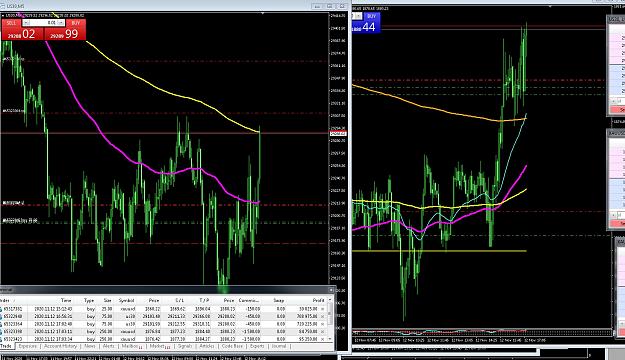Select the xauusd row timed 17:03:34

coord(163,339)
